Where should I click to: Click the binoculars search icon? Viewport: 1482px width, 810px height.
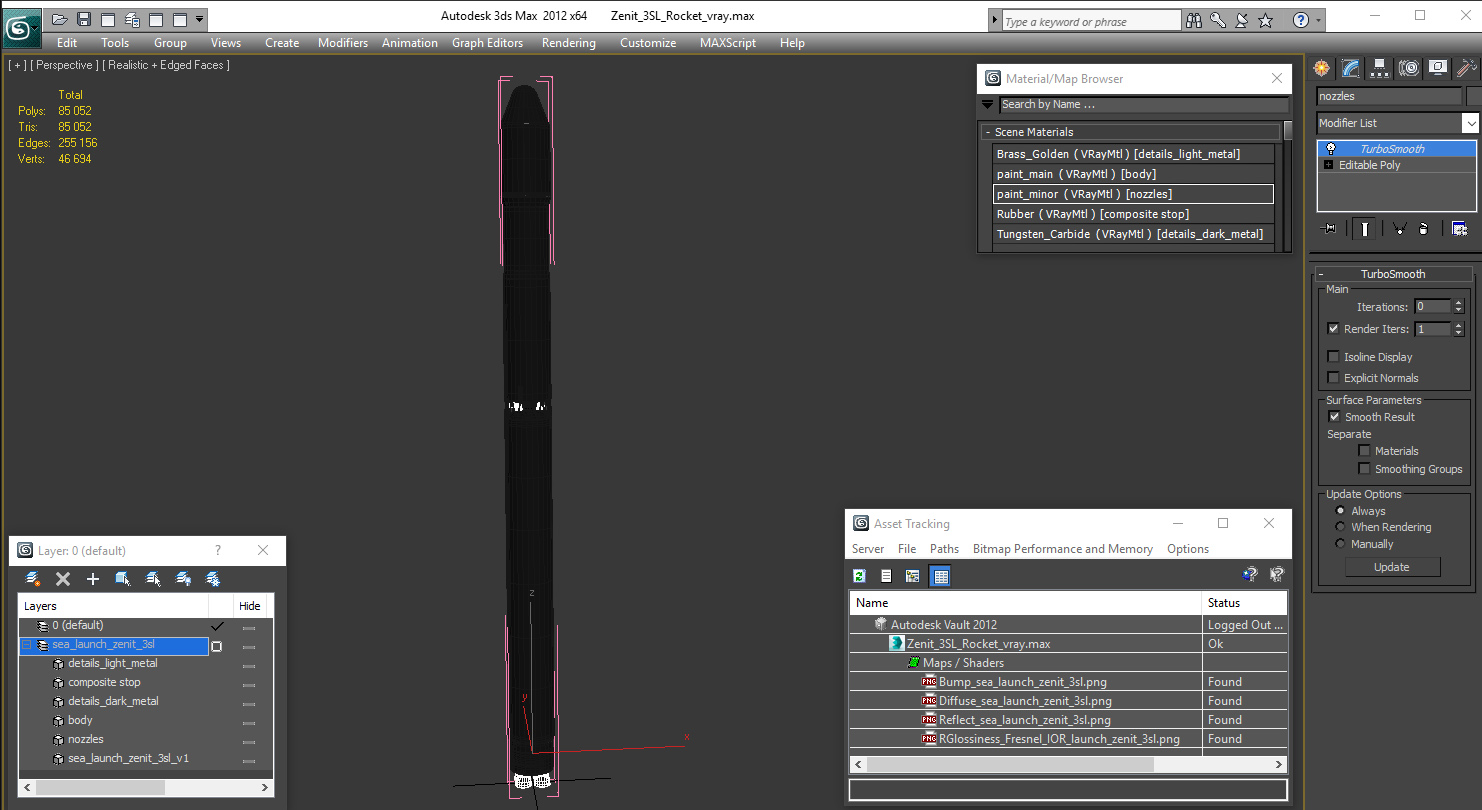pos(1193,20)
